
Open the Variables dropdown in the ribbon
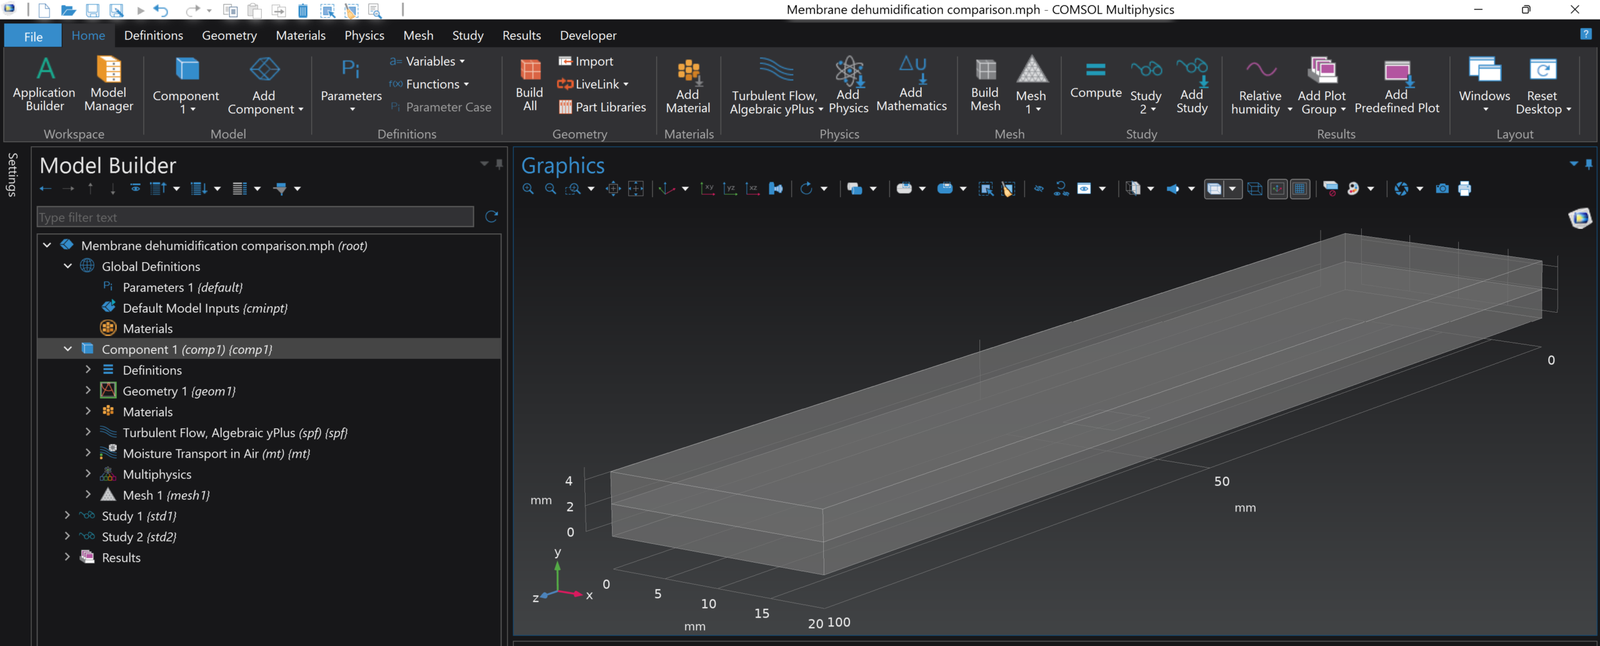coord(428,61)
